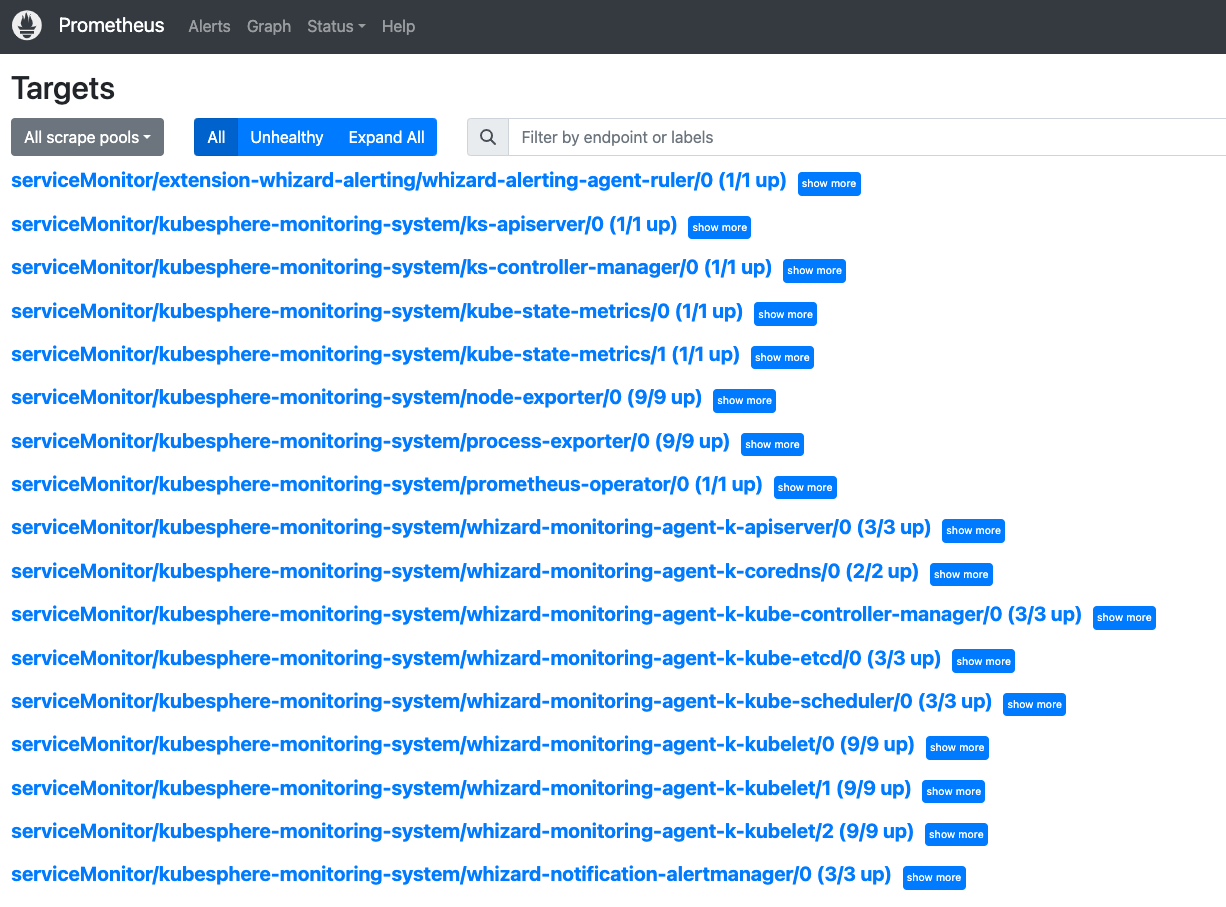Show more for agent-k-kube-controller-manager/0

pyautogui.click(x=1124, y=618)
